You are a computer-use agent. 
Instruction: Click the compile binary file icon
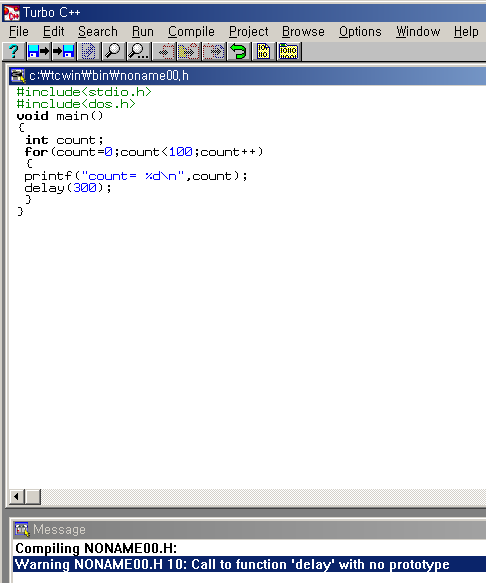click(263, 51)
